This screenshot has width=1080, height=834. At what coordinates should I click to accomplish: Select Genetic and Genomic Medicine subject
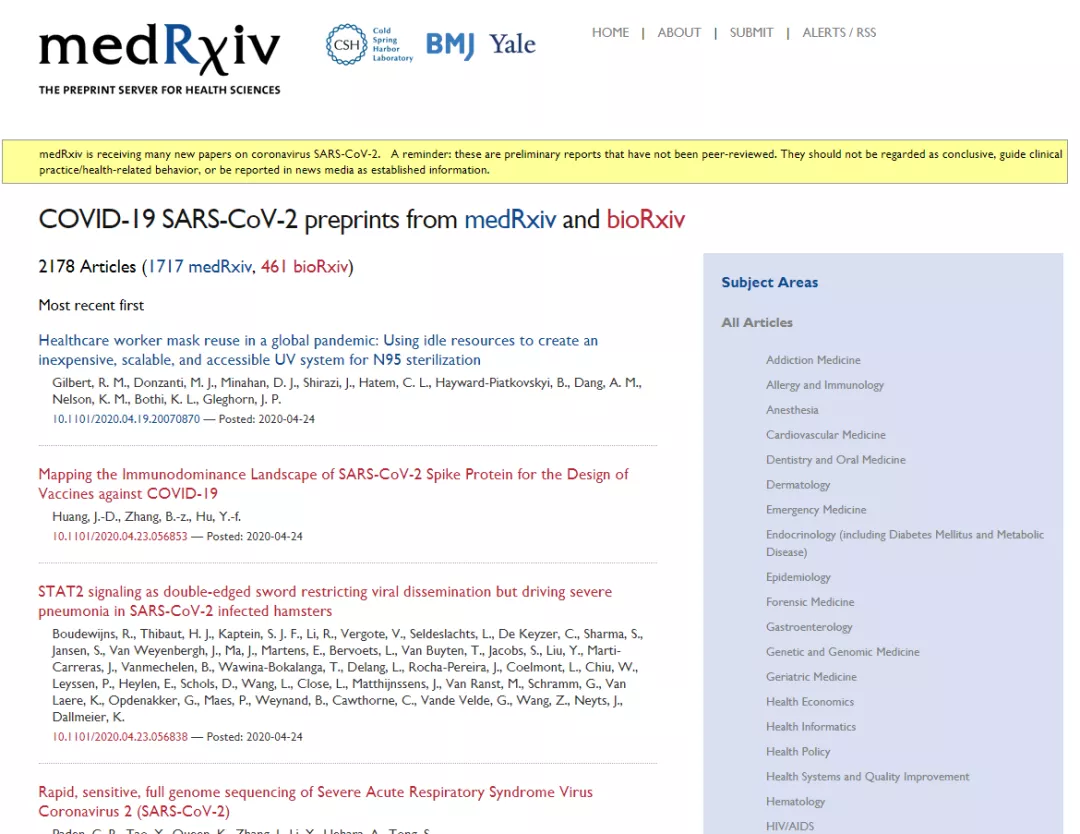[842, 651]
